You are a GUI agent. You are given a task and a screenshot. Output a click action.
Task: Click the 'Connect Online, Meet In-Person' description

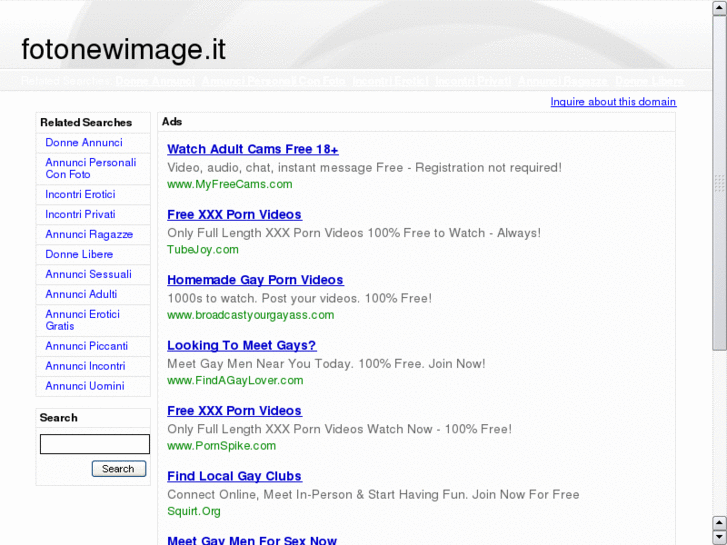pos(373,494)
